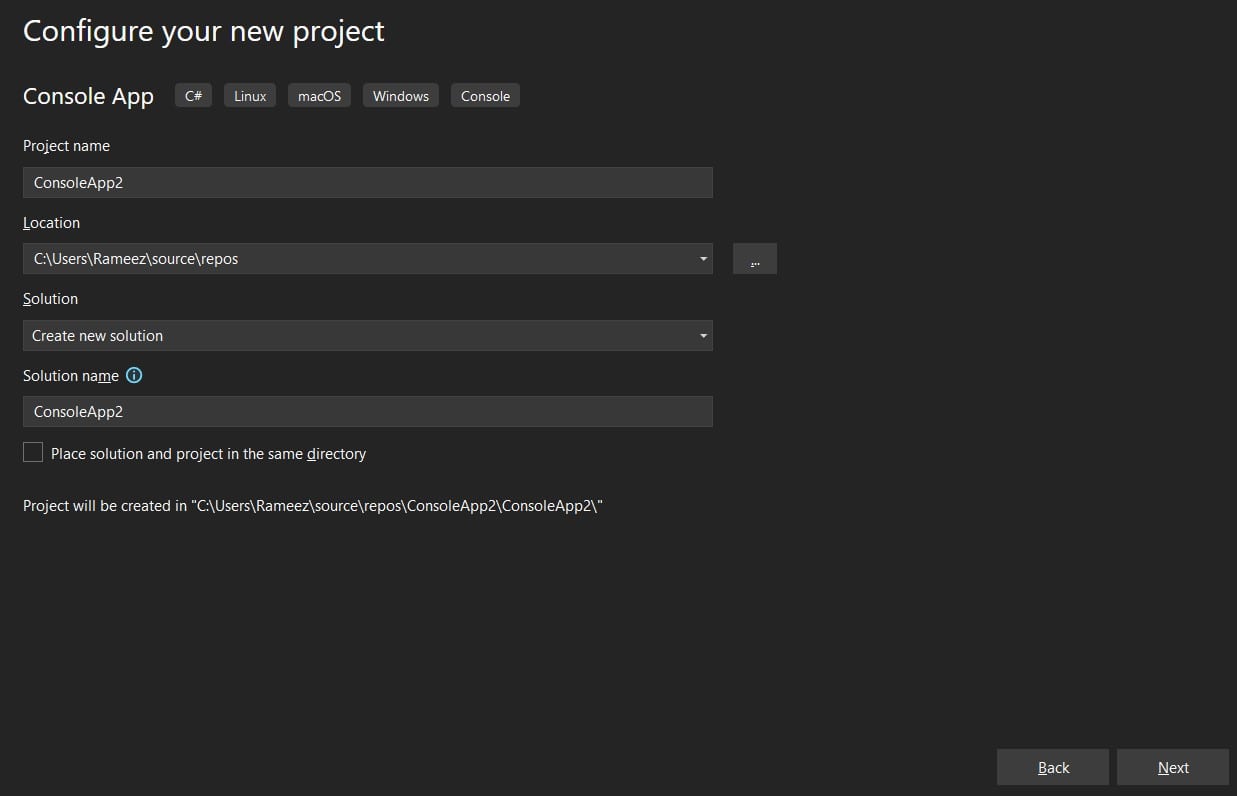Click the 'Configure your new project' heading
Viewport: 1237px width, 796px height.
[204, 31]
